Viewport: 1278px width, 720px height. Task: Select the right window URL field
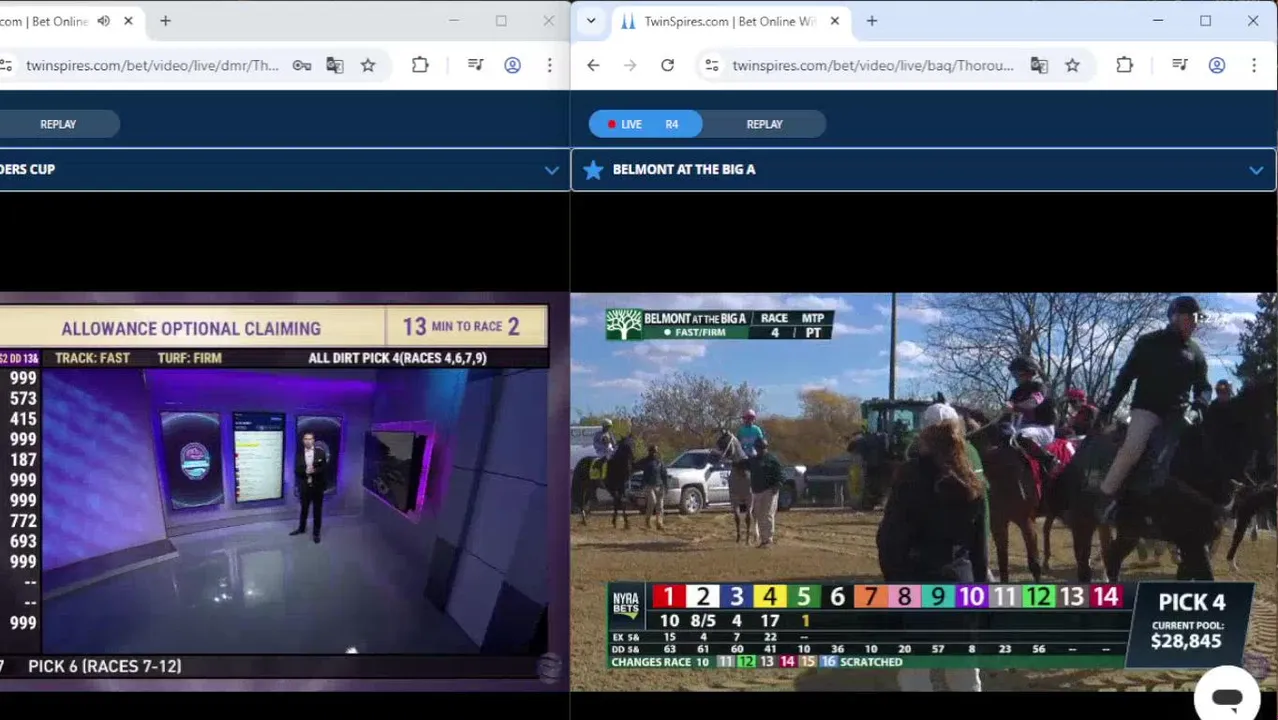click(872, 66)
